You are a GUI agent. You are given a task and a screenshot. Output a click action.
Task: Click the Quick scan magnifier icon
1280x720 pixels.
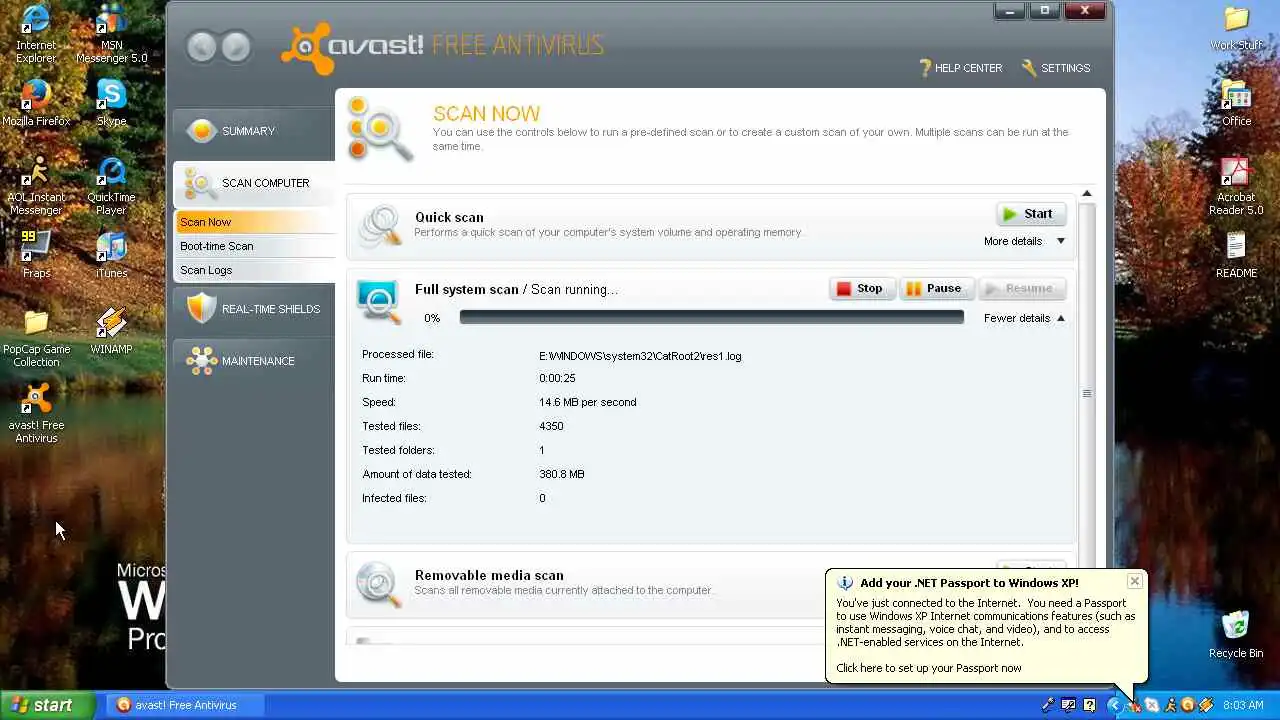pyautogui.click(x=380, y=225)
